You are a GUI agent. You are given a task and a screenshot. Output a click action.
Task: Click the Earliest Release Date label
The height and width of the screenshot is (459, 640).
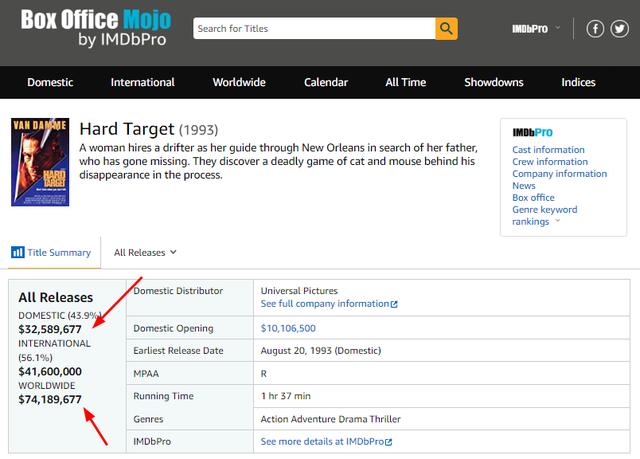pyautogui.click(x=178, y=351)
